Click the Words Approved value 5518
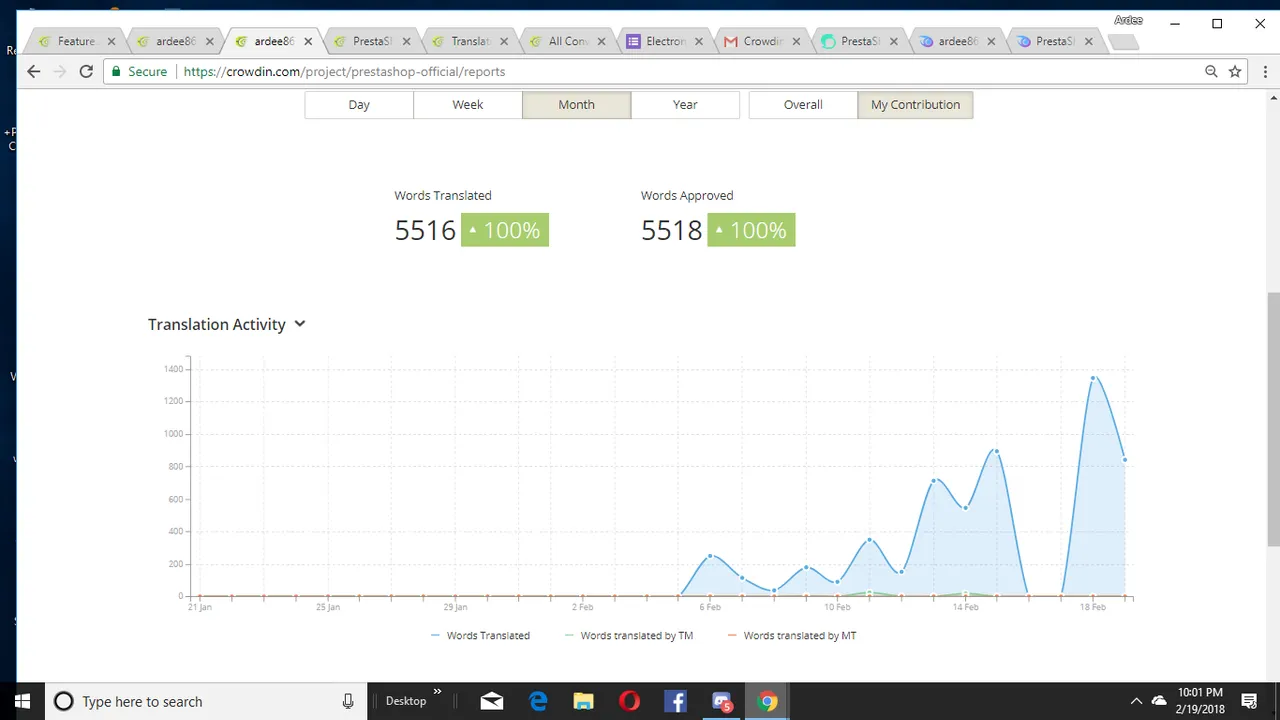The height and width of the screenshot is (720, 1280). click(672, 230)
